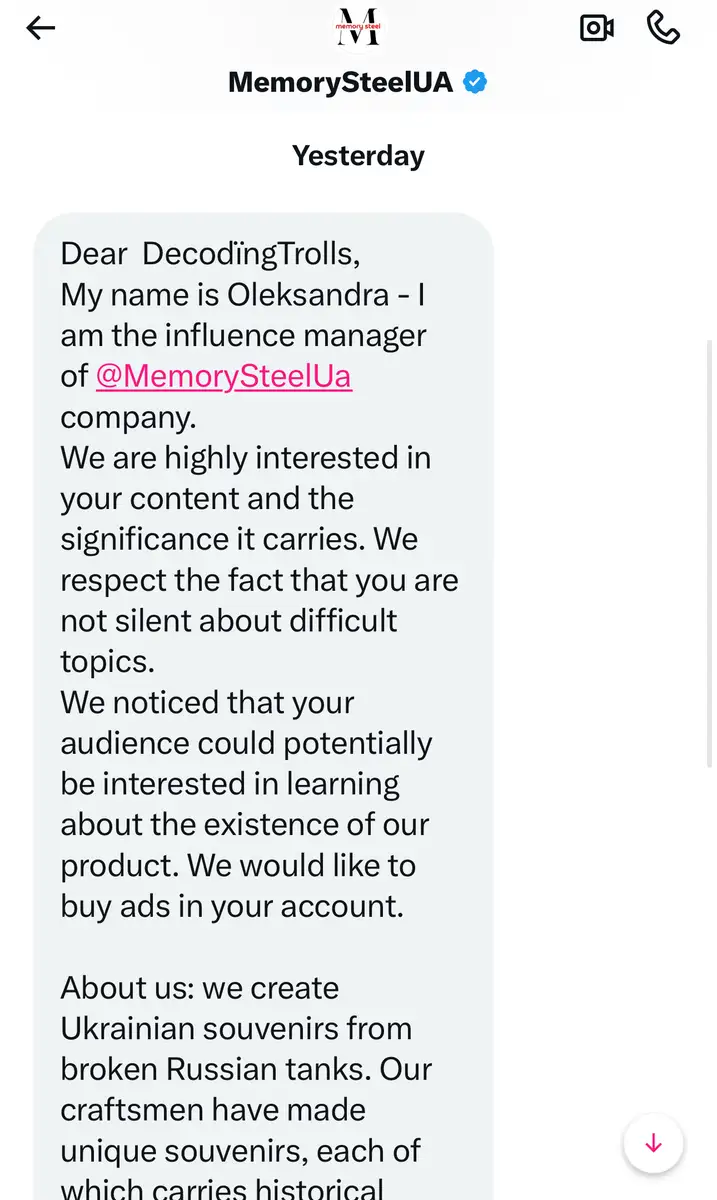Click the conversation scrollbar

pos(710,550)
